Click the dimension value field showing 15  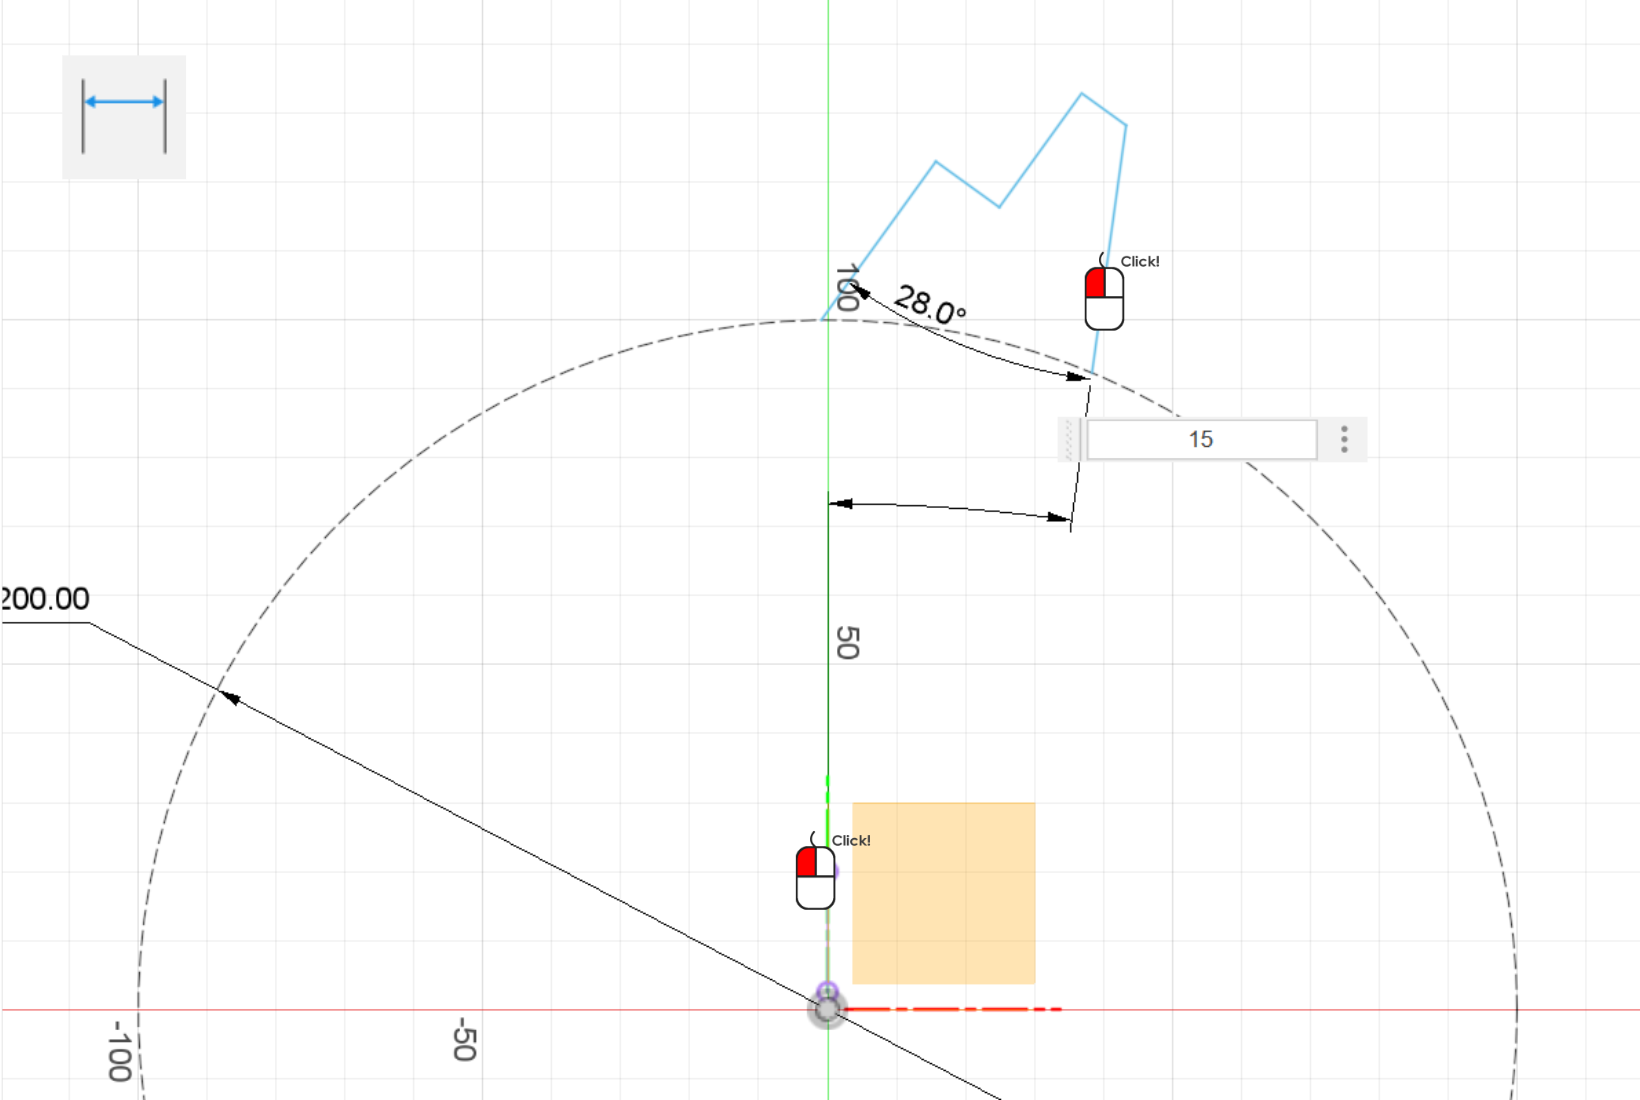[1201, 439]
